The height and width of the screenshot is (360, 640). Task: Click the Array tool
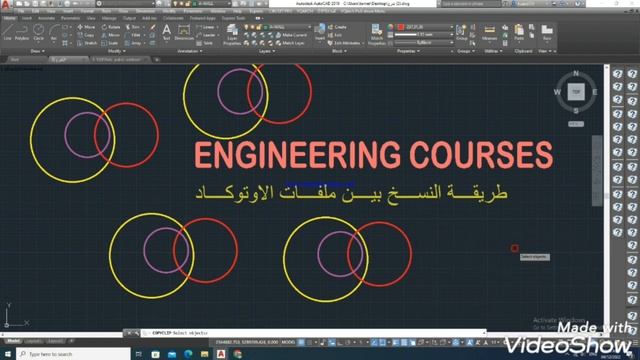pos(133,43)
